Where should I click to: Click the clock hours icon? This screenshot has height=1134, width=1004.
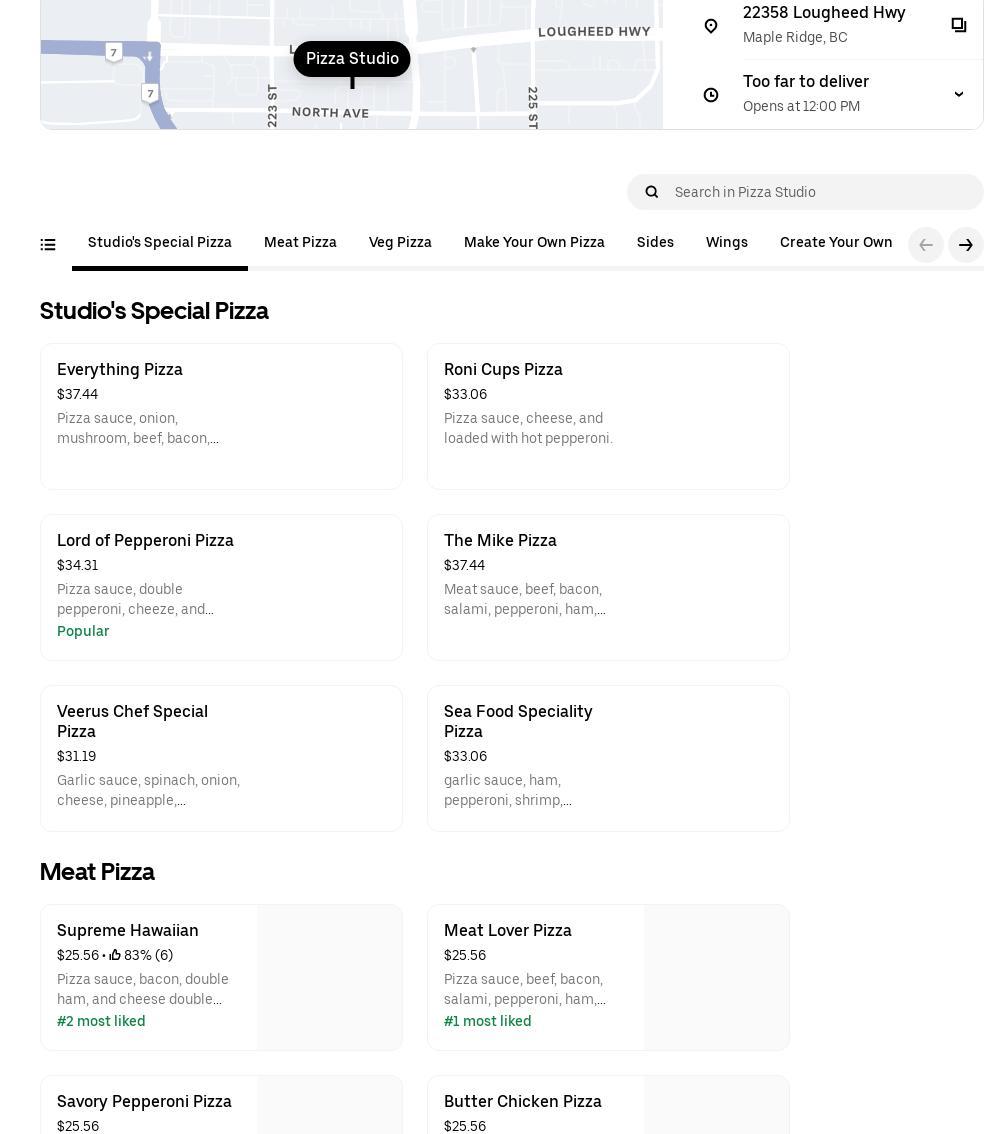click(x=711, y=95)
